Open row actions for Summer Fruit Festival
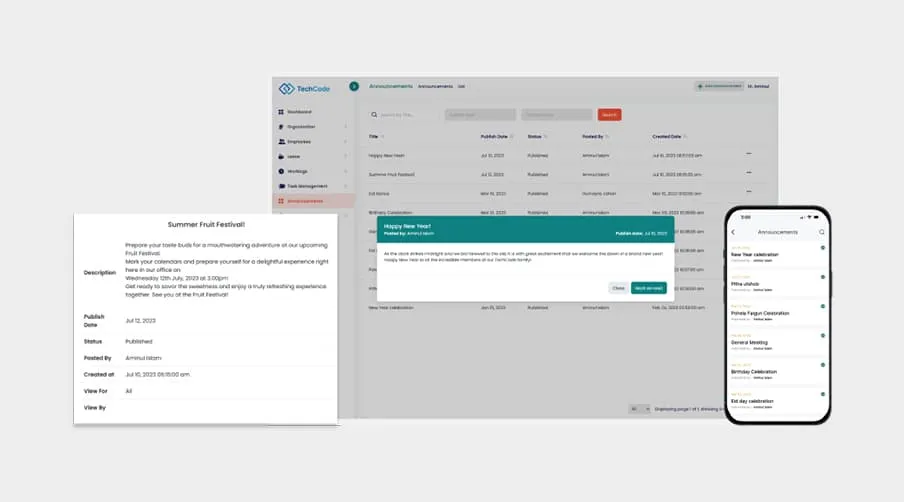This screenshot has height=502, width=904. [x=749, y=173]
